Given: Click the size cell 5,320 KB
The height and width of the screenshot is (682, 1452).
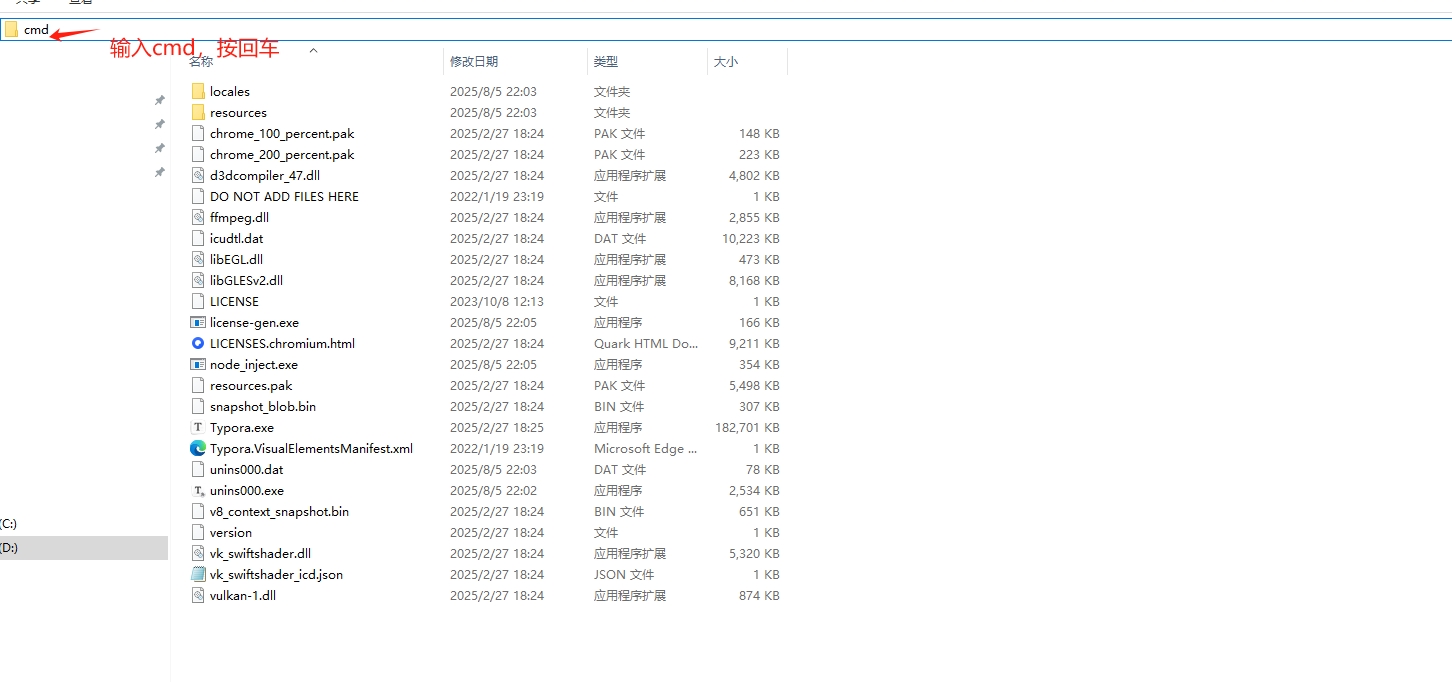Looking at the screenshot, I should 754,554.
